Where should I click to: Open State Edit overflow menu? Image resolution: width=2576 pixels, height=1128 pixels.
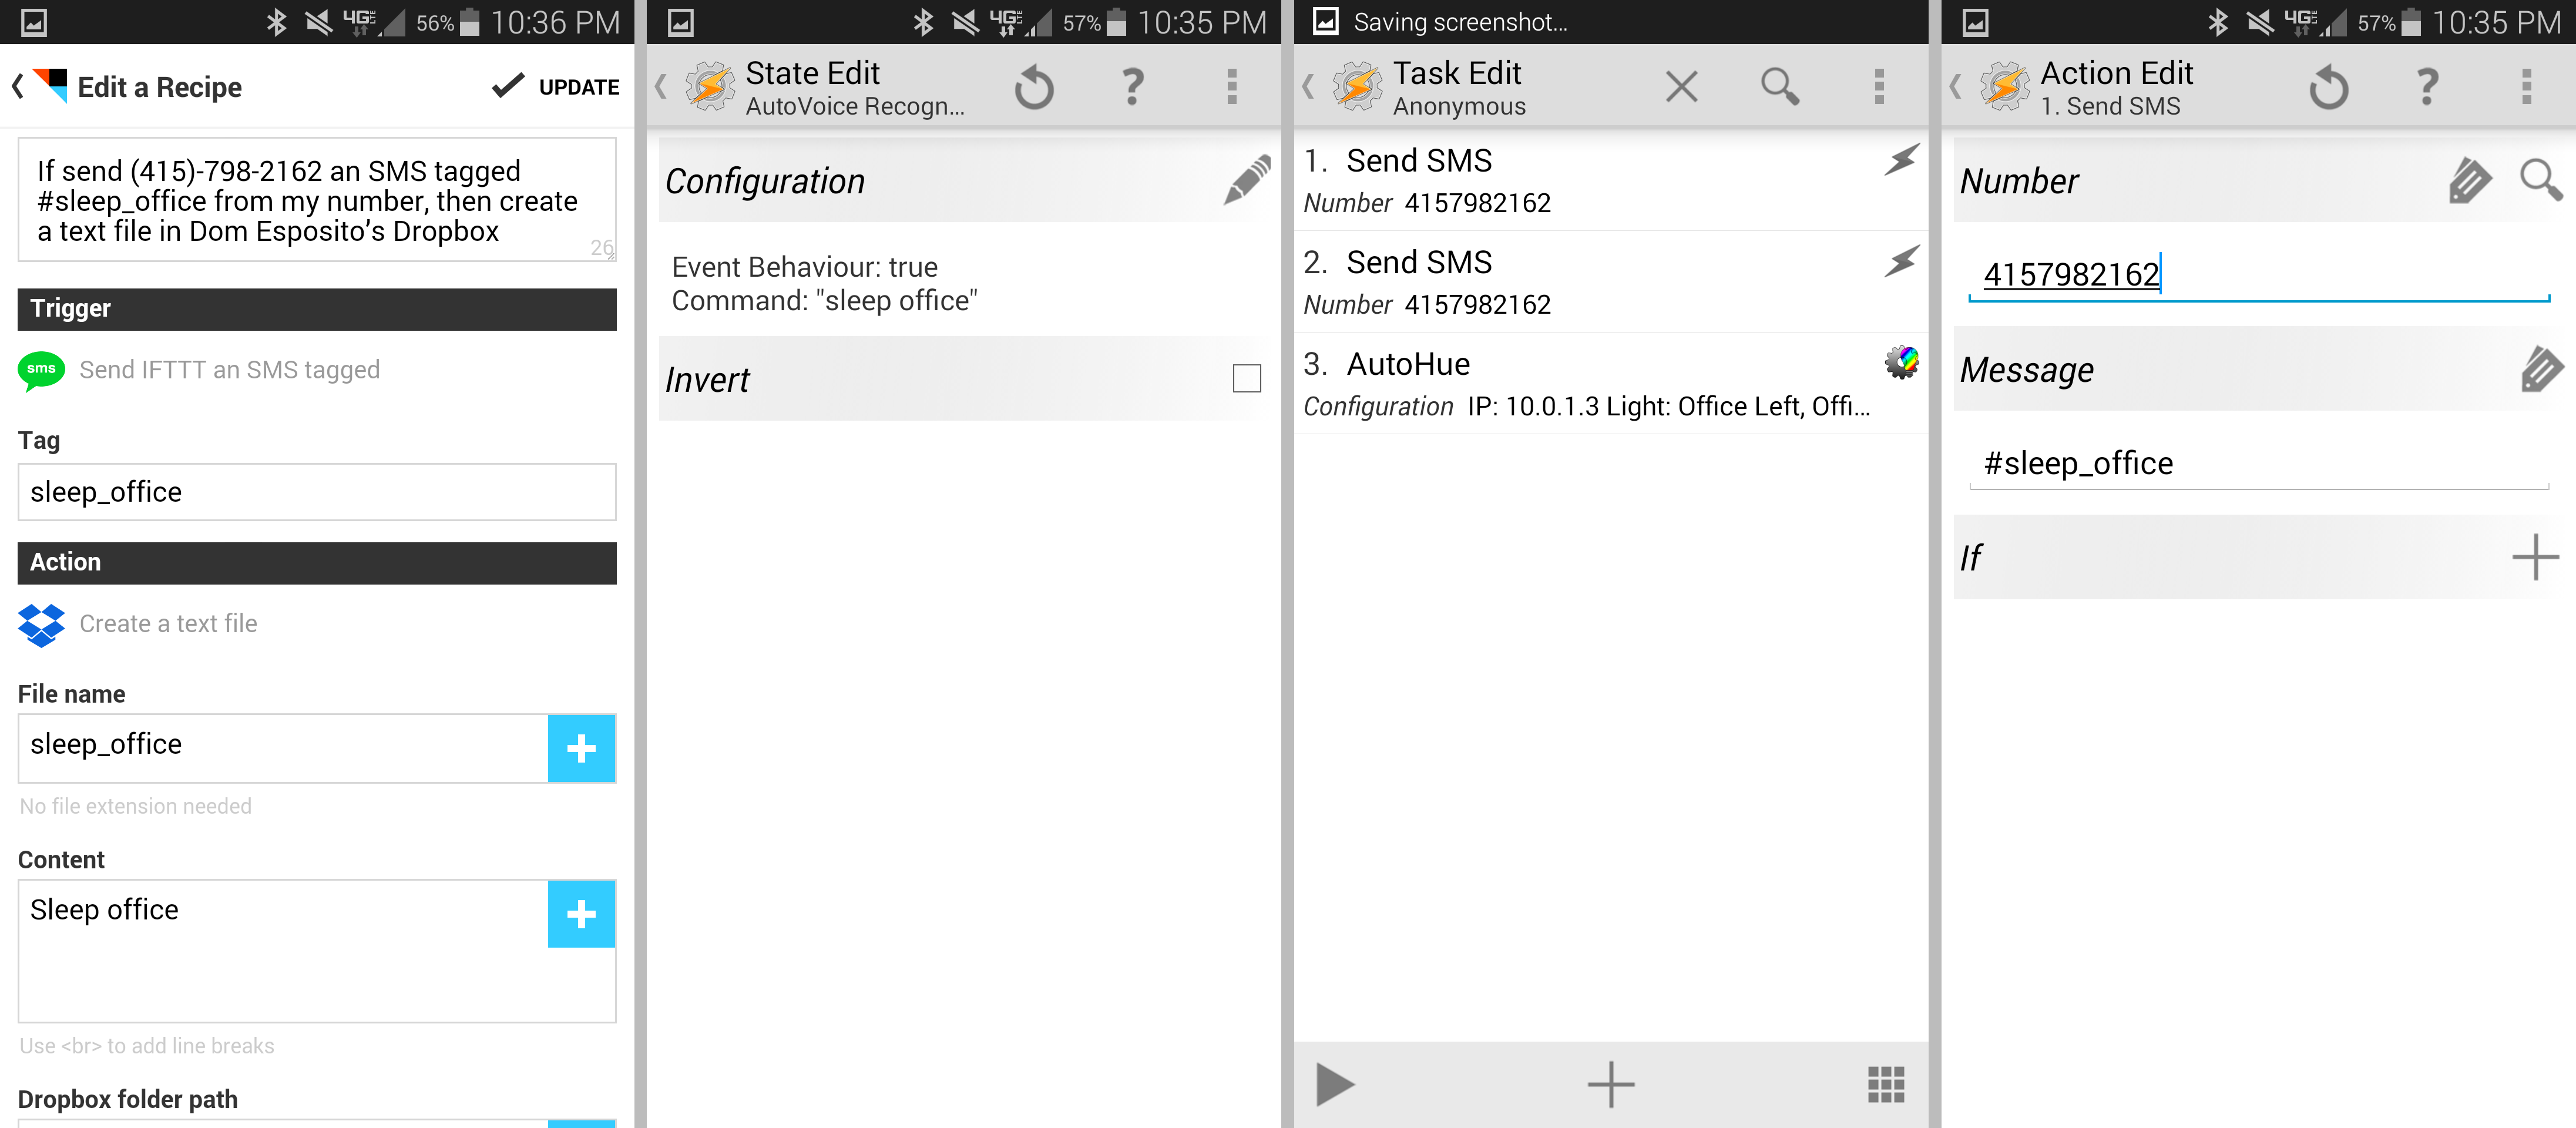pos(1231,88)
